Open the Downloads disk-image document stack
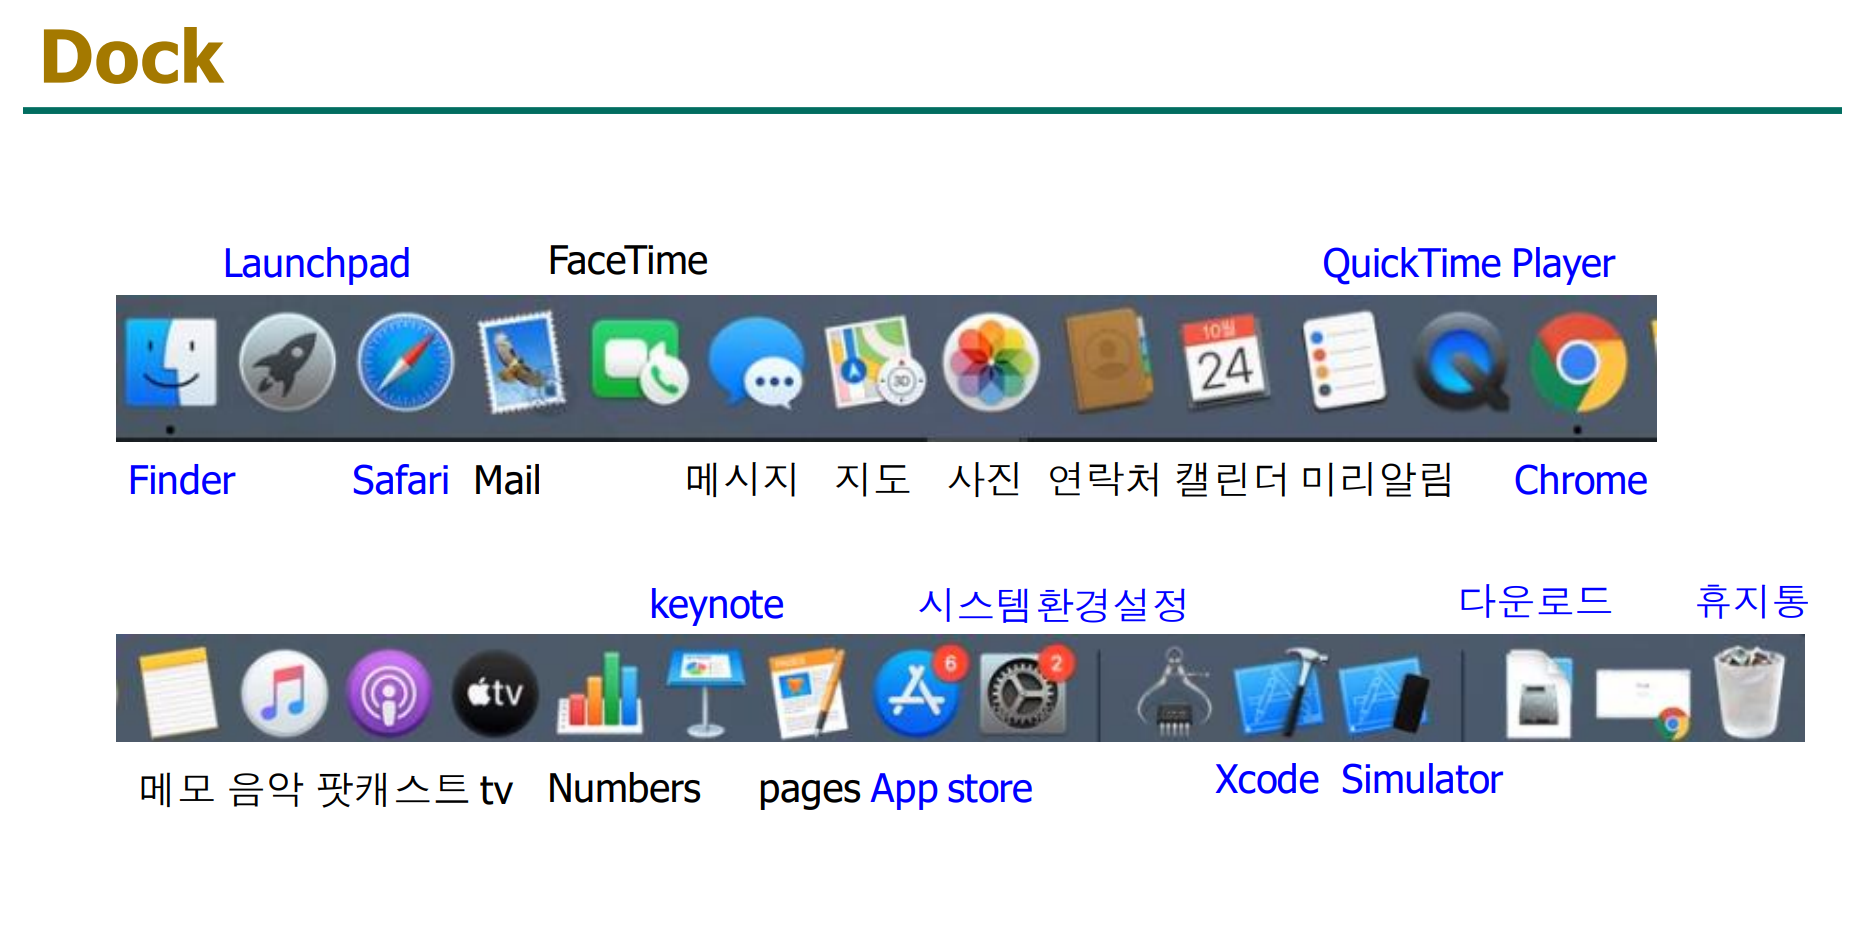 pos(1539,692)
